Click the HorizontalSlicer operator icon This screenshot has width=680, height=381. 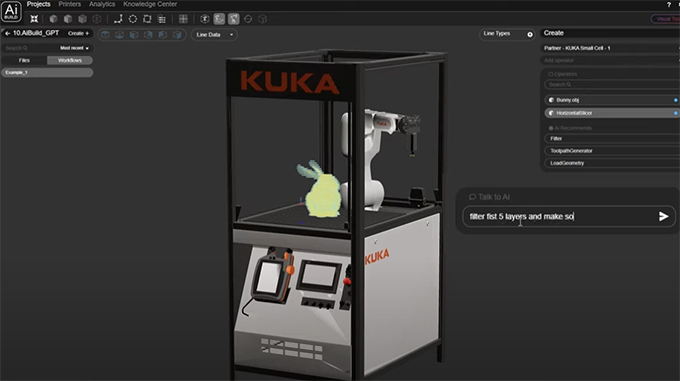click(x=551, y=113)
